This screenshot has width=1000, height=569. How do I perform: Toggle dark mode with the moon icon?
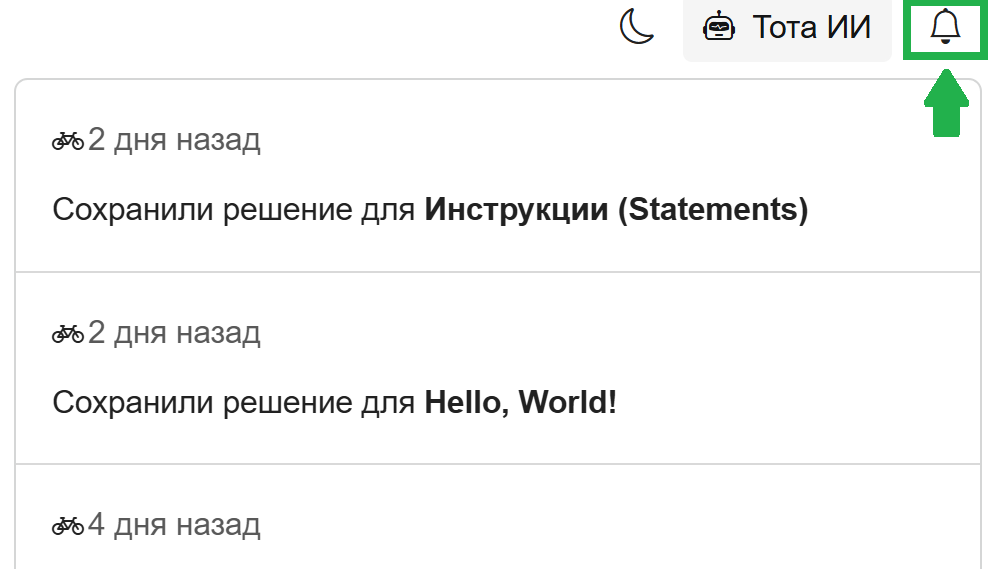[x=637, y=26]
